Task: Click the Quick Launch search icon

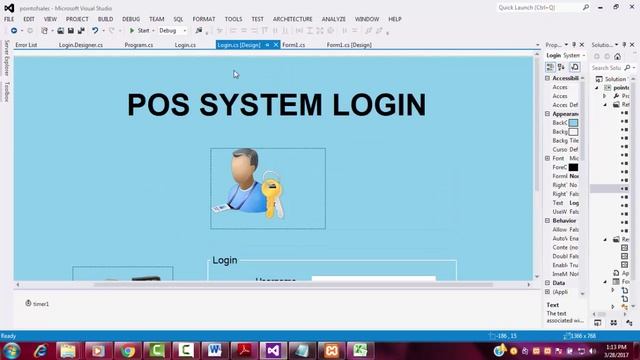Action: pyautogui.click(x=586, y=7)
